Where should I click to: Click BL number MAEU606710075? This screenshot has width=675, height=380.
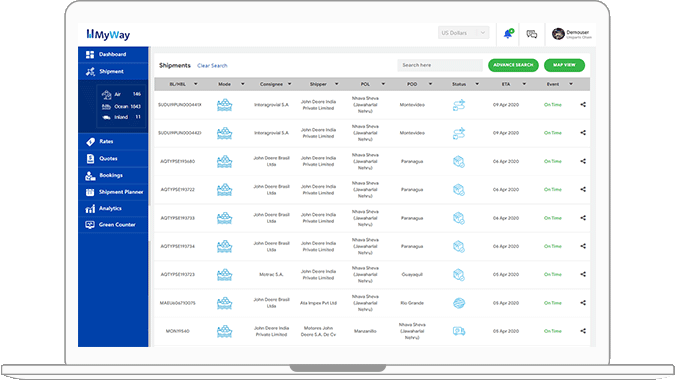click(x=177, y=303)
